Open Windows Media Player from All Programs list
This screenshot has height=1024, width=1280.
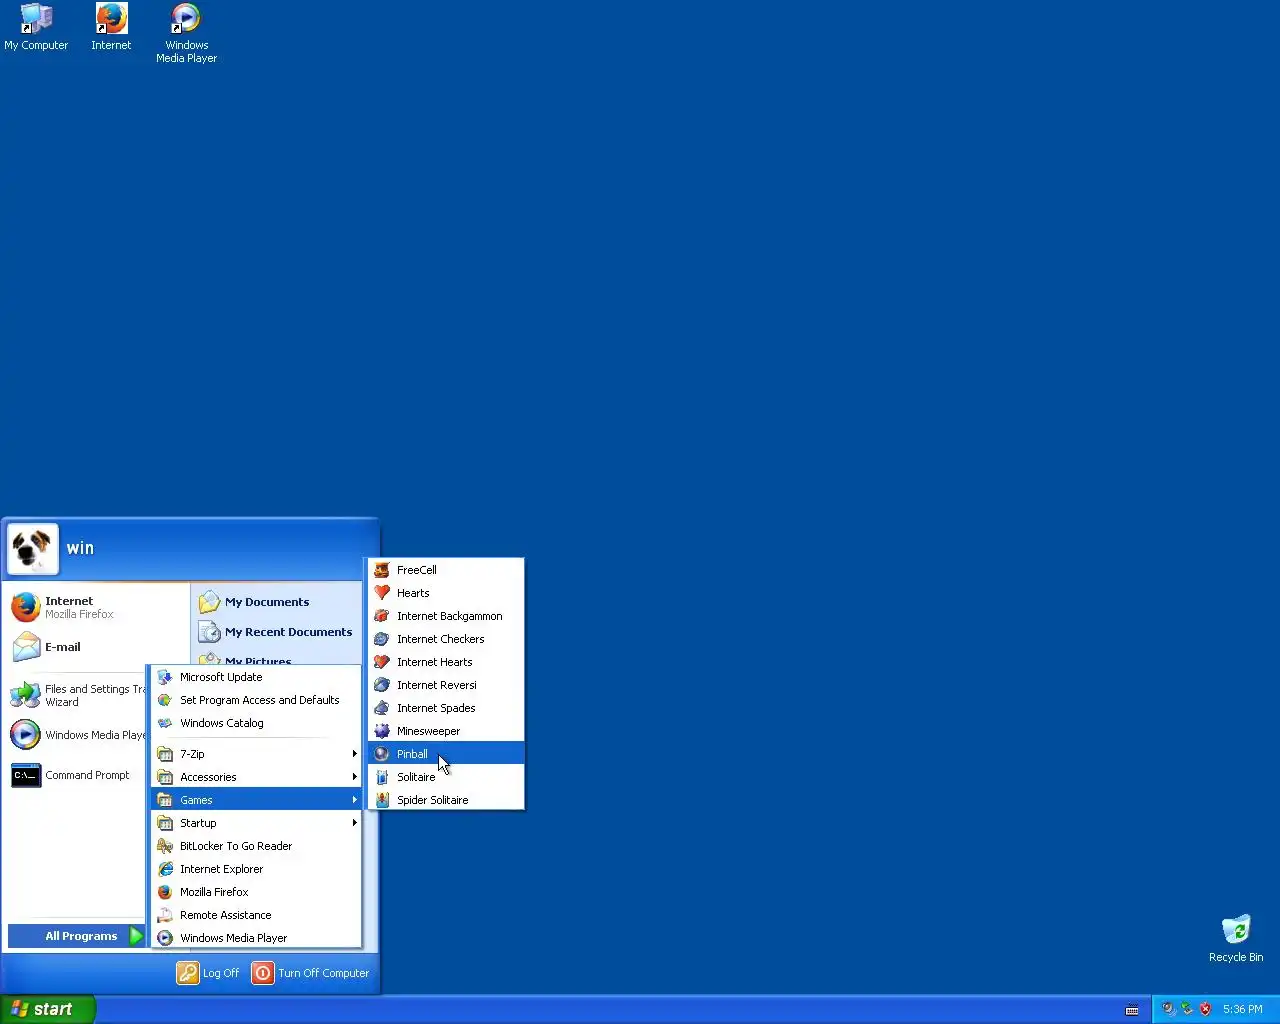tap(256, 938)
